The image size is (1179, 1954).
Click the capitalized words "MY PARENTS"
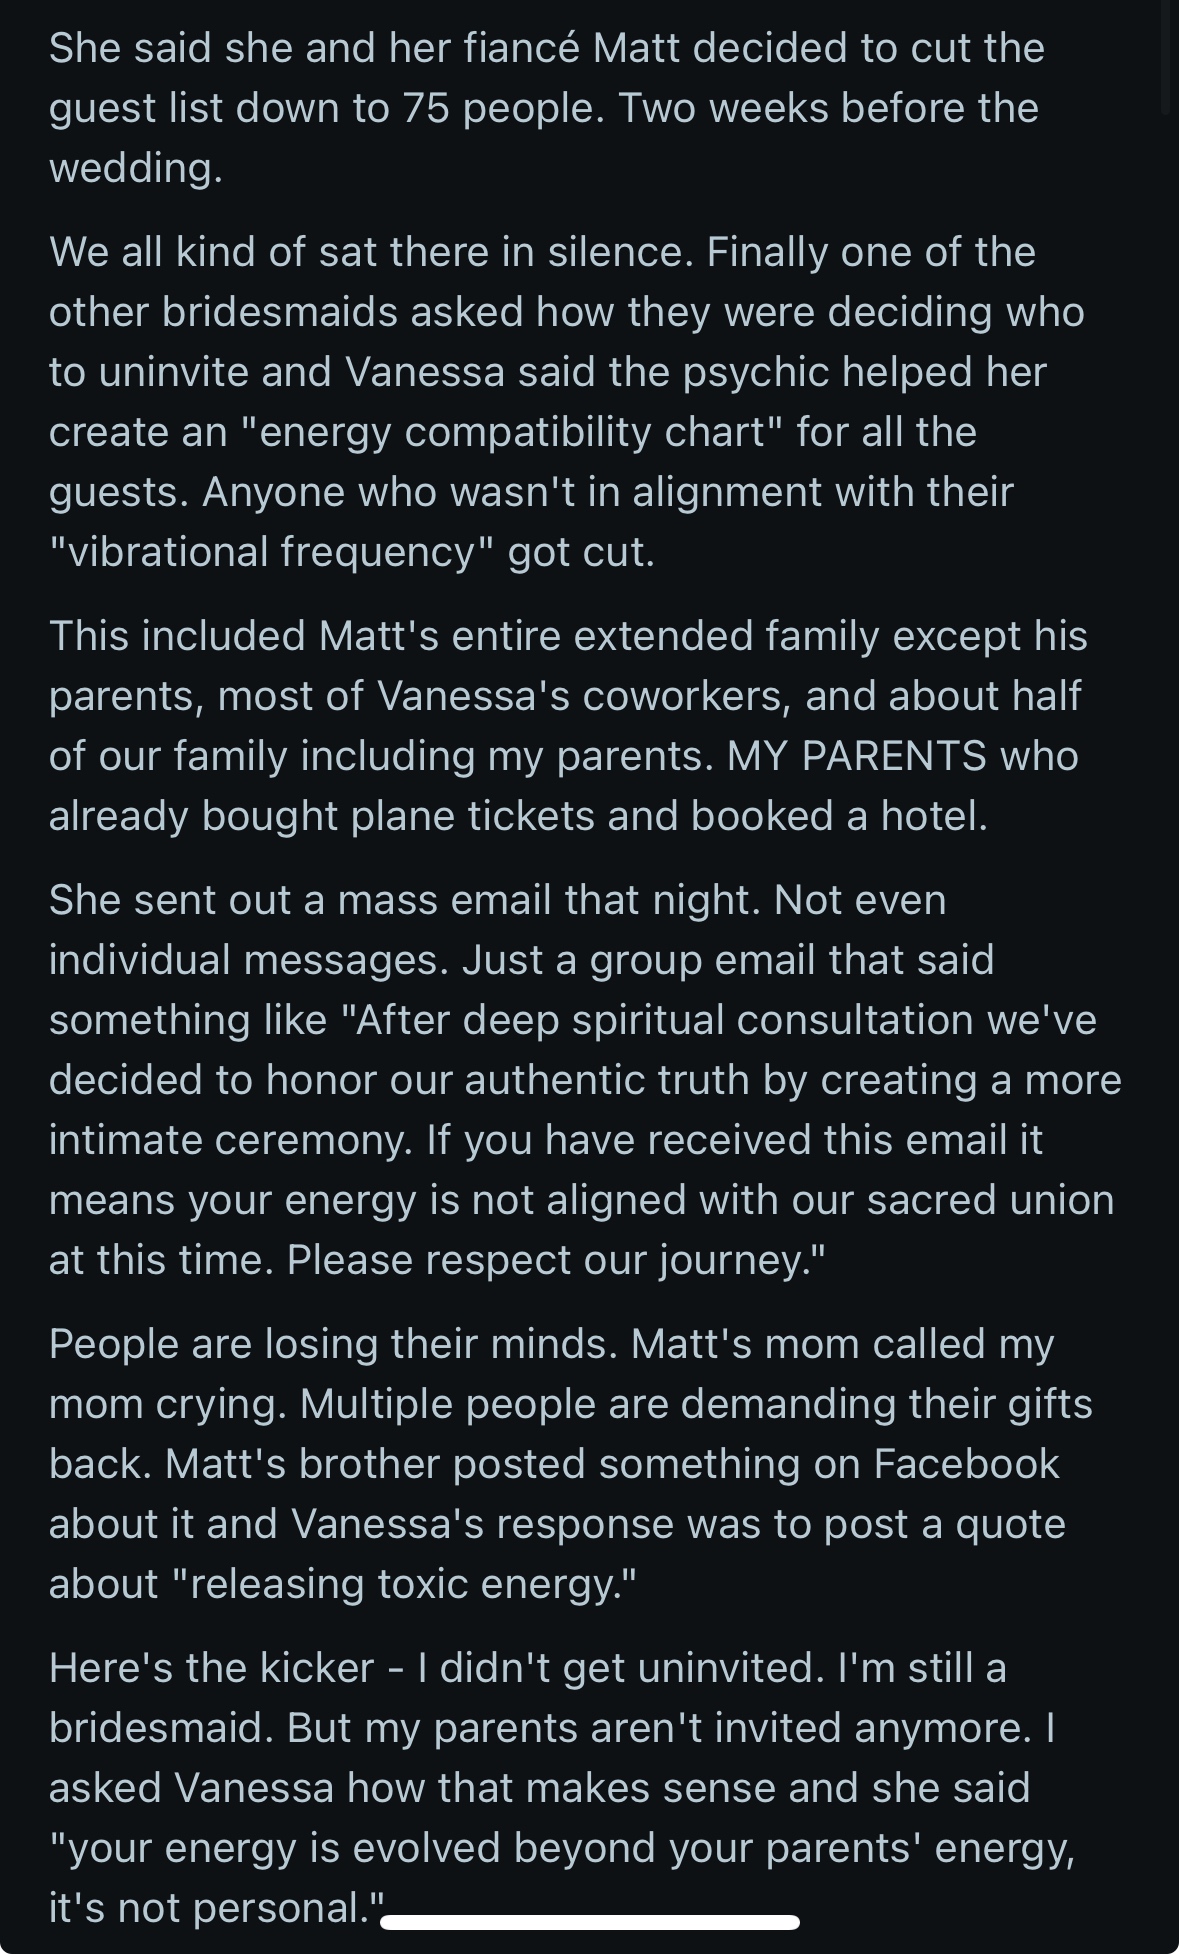coord(856,756)
